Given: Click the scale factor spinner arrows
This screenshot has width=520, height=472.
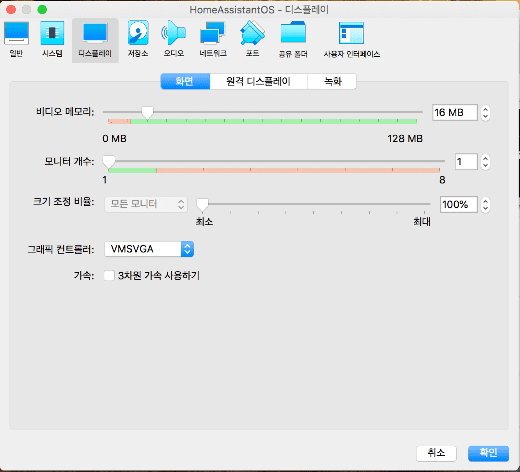Looking at the screenshot, I should pos(485,204).
